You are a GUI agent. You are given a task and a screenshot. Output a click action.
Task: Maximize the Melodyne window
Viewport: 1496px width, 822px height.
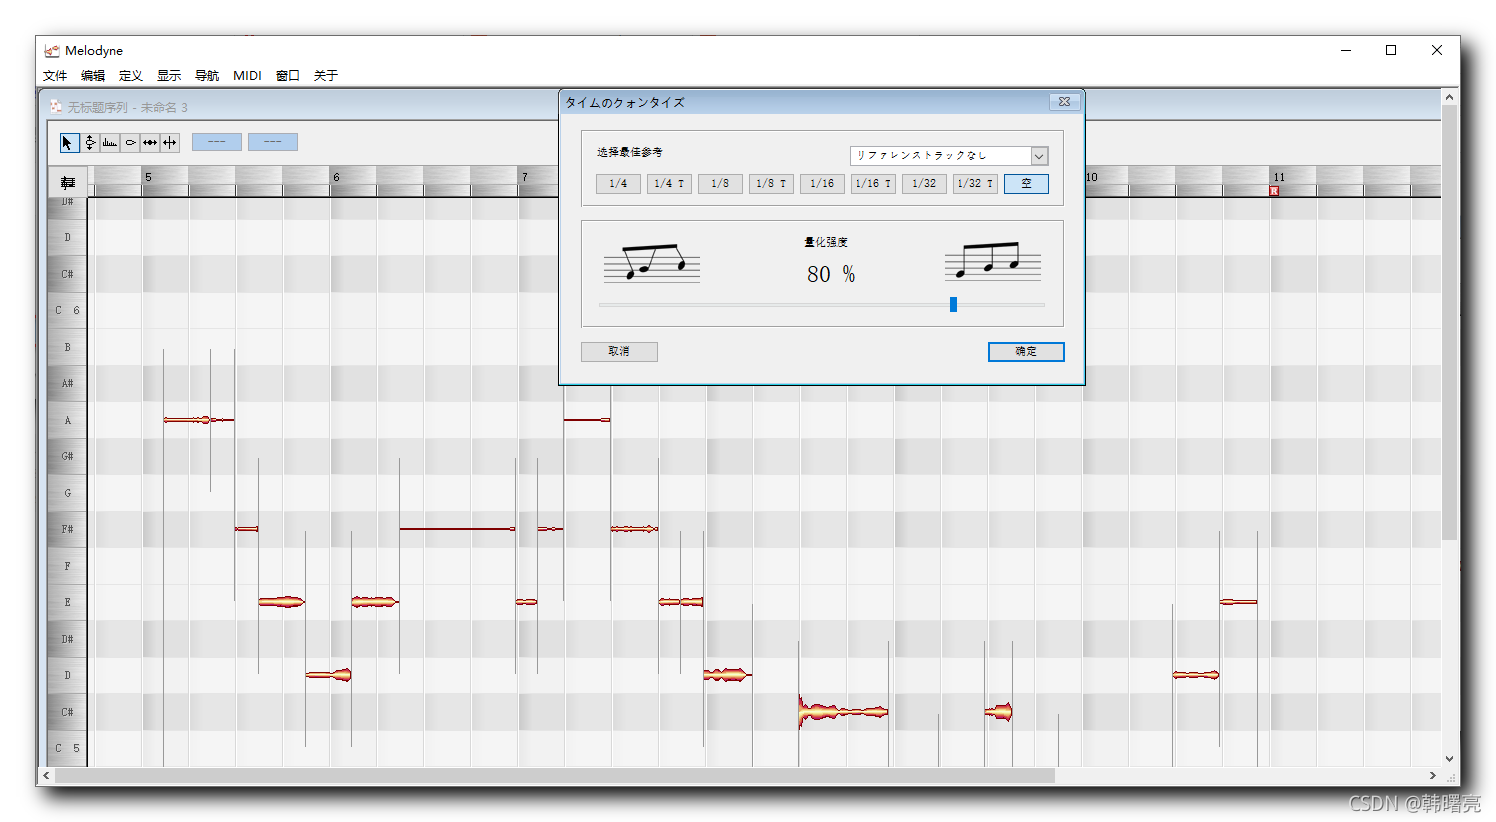point(1391,50)
